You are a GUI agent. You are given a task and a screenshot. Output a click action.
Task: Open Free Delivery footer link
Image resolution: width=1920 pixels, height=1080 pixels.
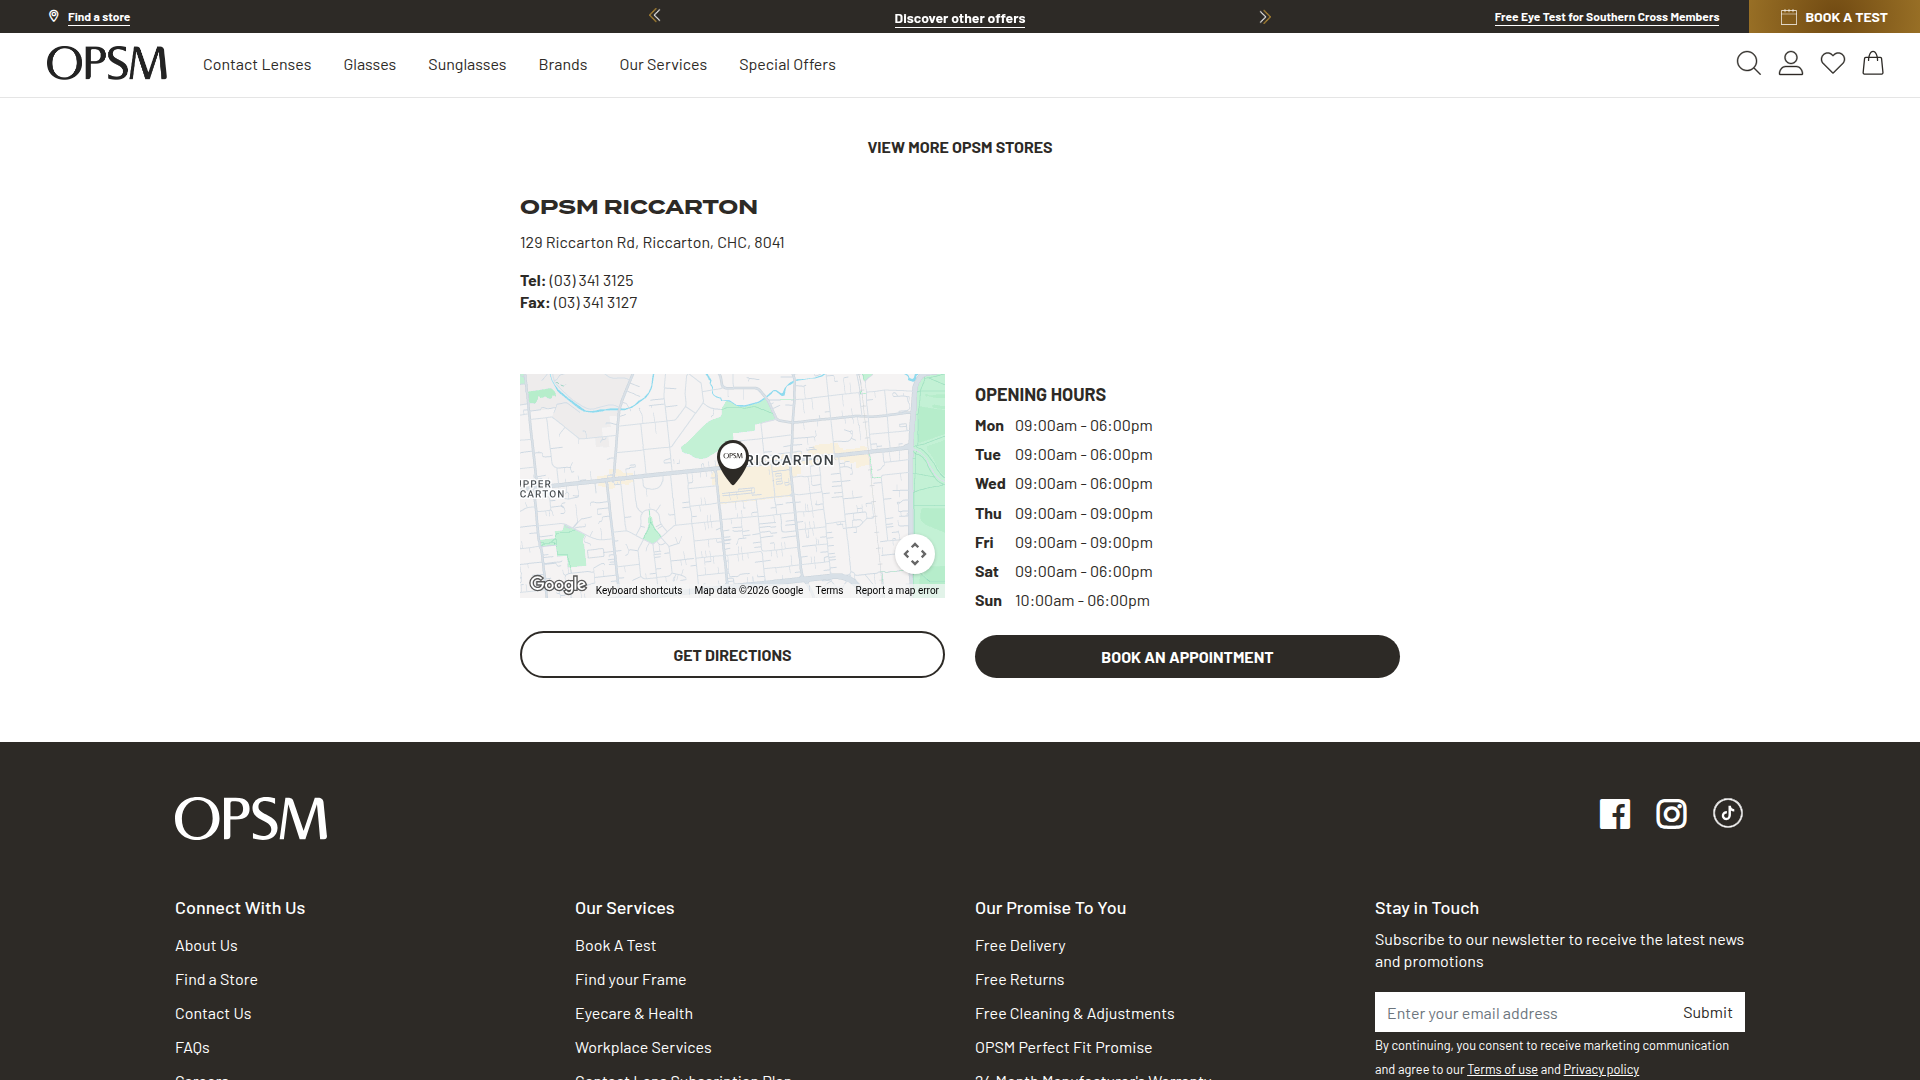[1020, 946]
